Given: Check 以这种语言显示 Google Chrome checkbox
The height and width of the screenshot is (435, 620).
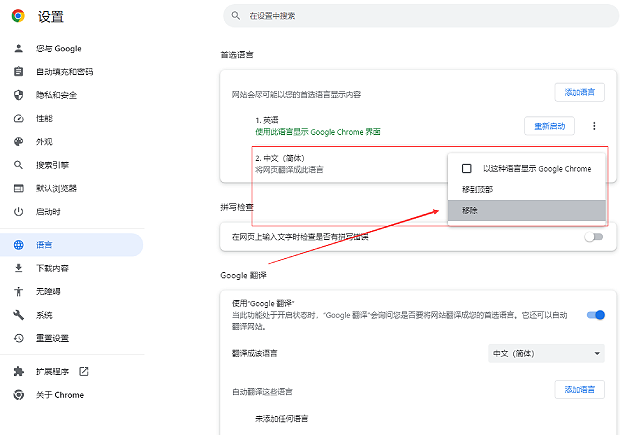Looking at the screenshot, I should pyautogui.click(x=466, y=169).
